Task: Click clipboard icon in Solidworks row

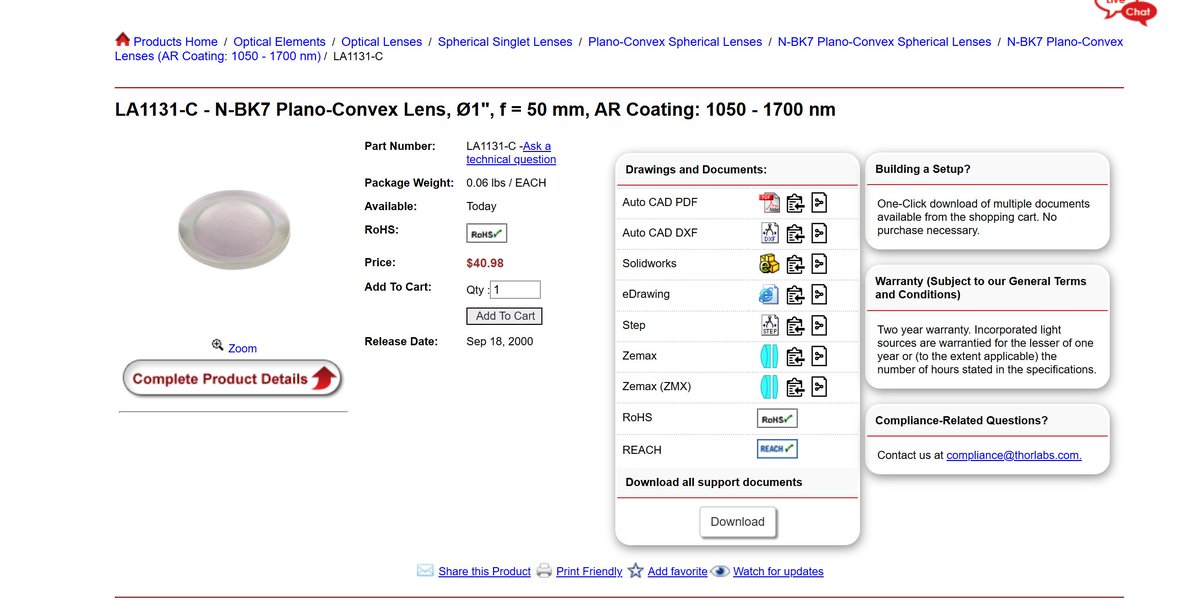Action: (795, 265)
